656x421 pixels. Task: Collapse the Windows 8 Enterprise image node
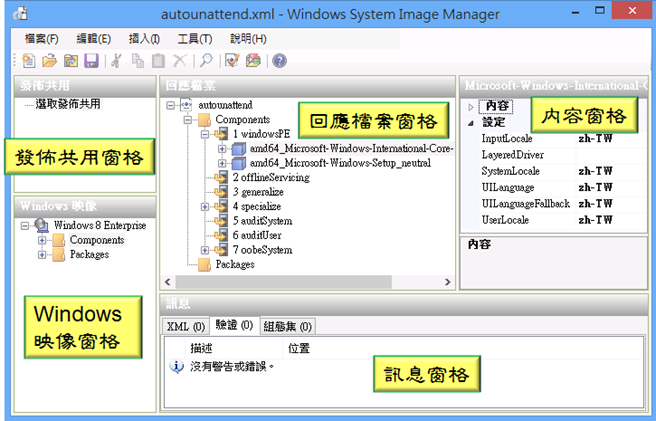(x=25, y=226)
